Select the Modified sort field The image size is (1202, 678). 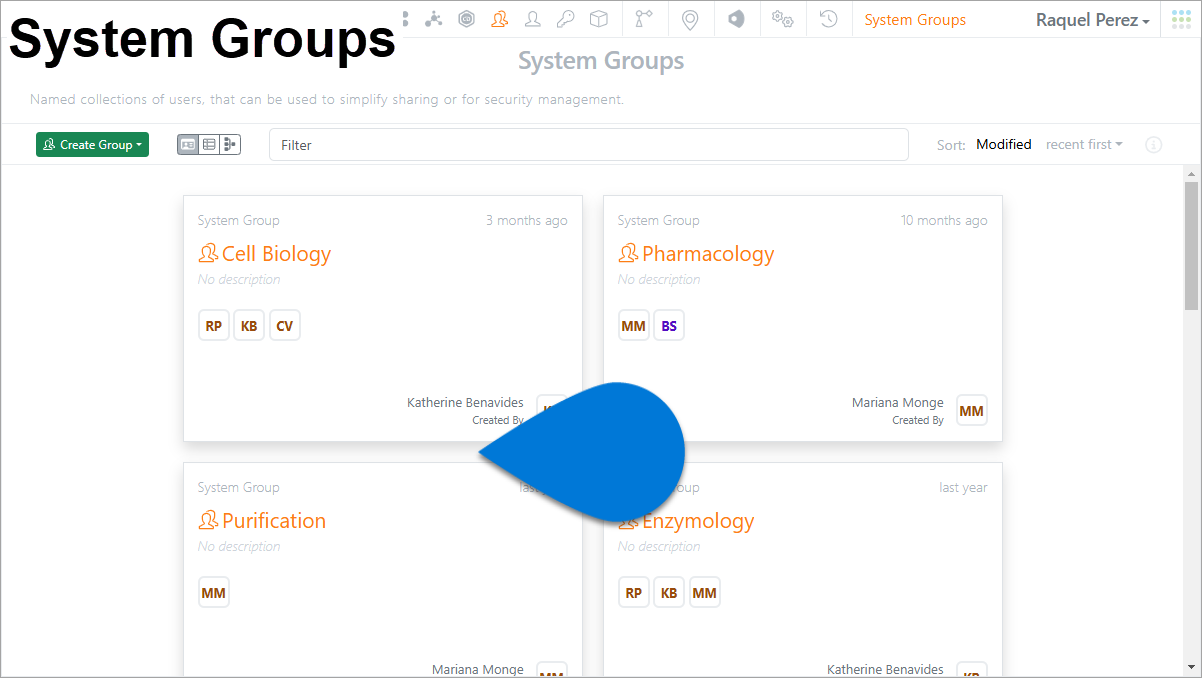pyautogui.click(x=1003, y=145)
